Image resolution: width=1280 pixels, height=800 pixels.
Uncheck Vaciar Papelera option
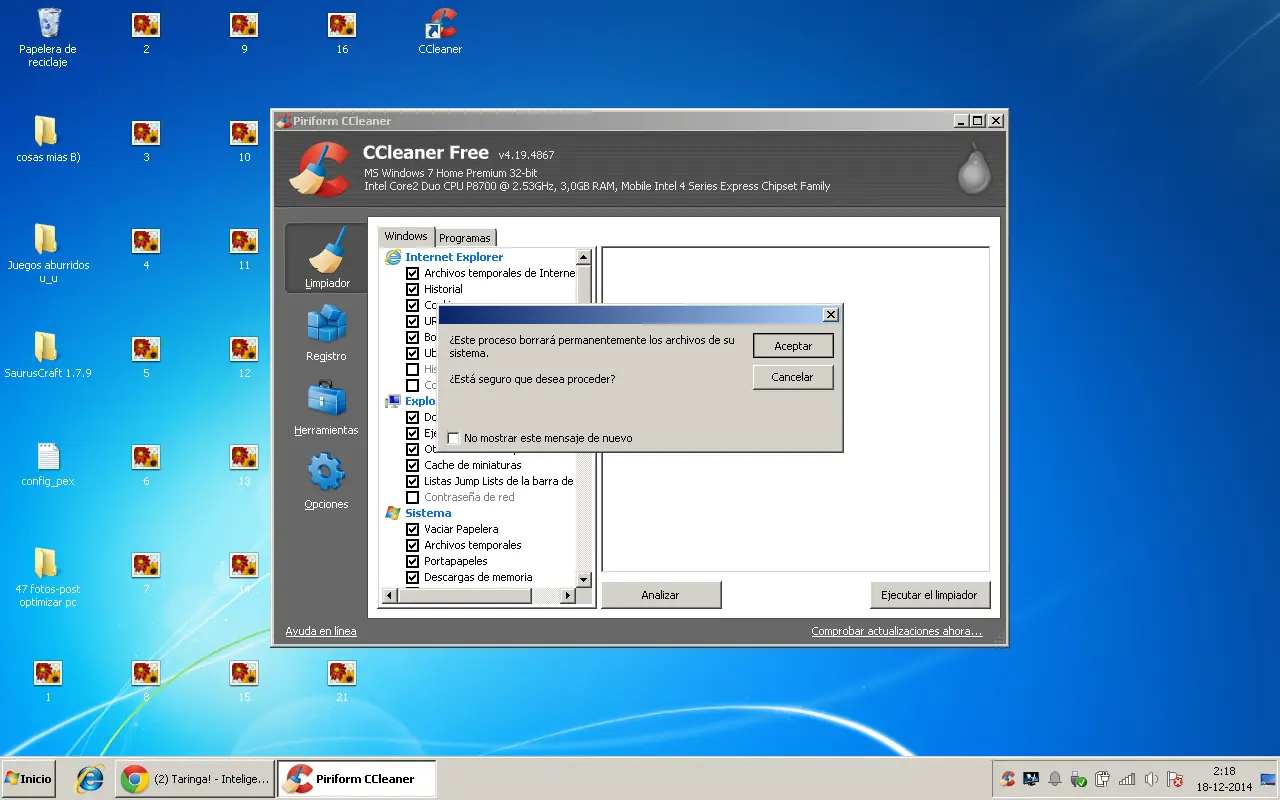[412, 529]
